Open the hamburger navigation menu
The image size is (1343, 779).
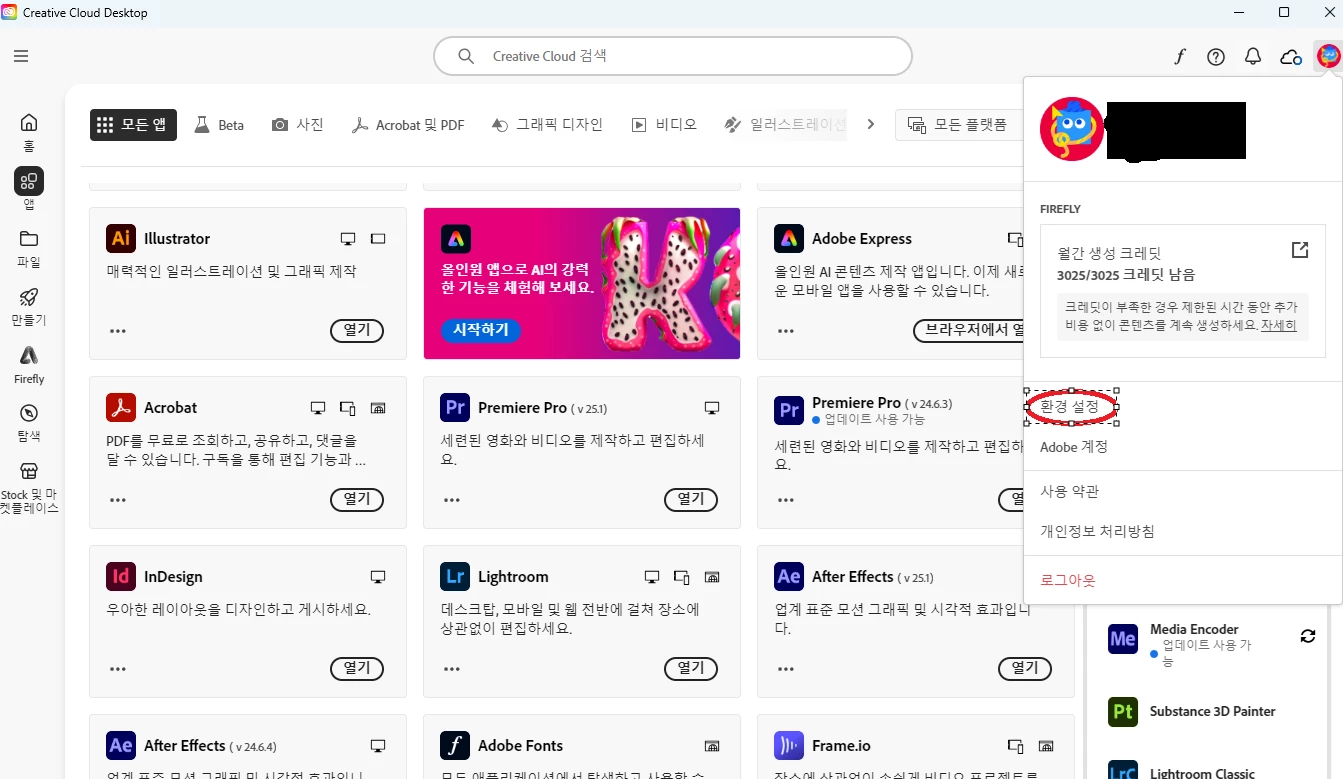(x=21, y=56)
